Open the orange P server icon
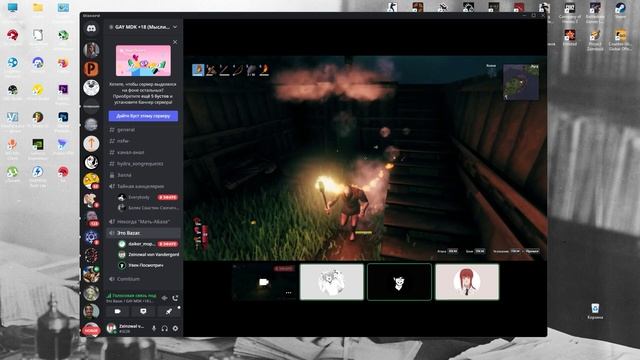 tap(91, 69)
